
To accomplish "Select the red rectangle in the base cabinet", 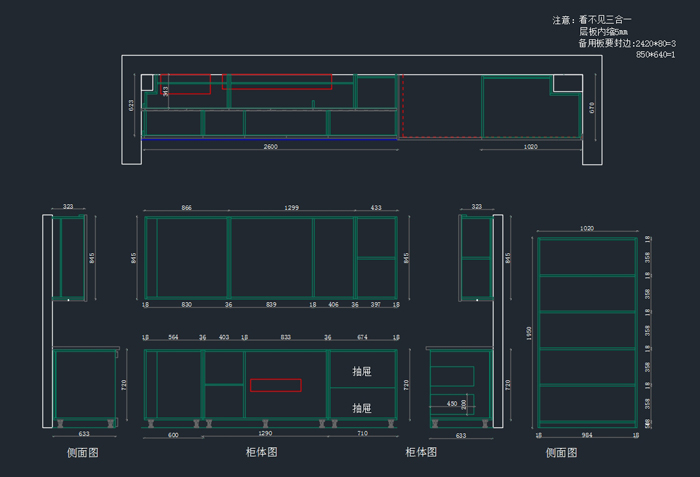I will (275, 385).
